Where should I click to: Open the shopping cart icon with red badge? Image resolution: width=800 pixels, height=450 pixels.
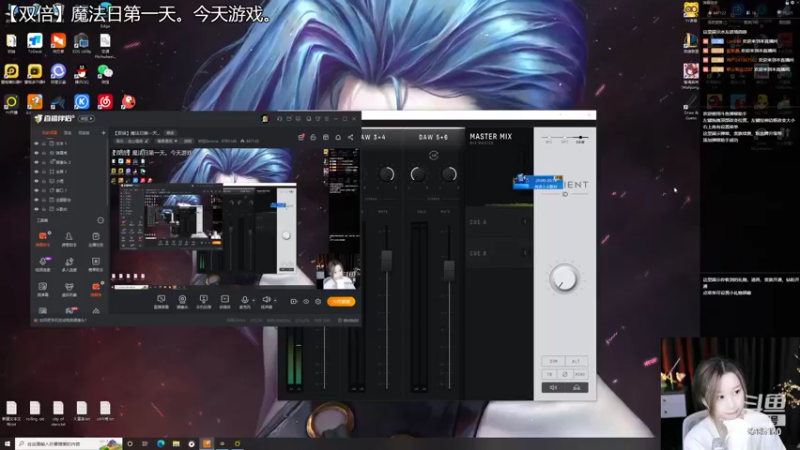click(x=301, y=137)
